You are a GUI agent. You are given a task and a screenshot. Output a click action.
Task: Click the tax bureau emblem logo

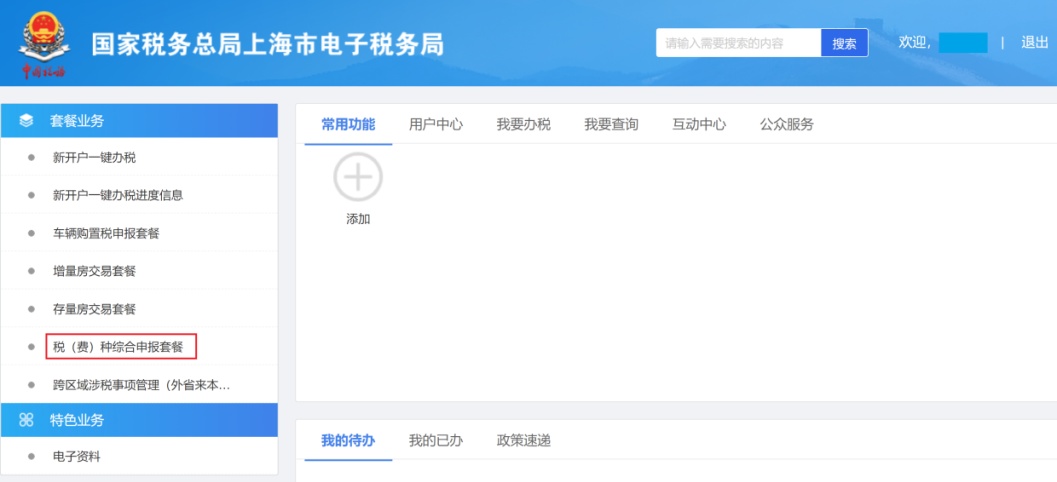[41, 44]
